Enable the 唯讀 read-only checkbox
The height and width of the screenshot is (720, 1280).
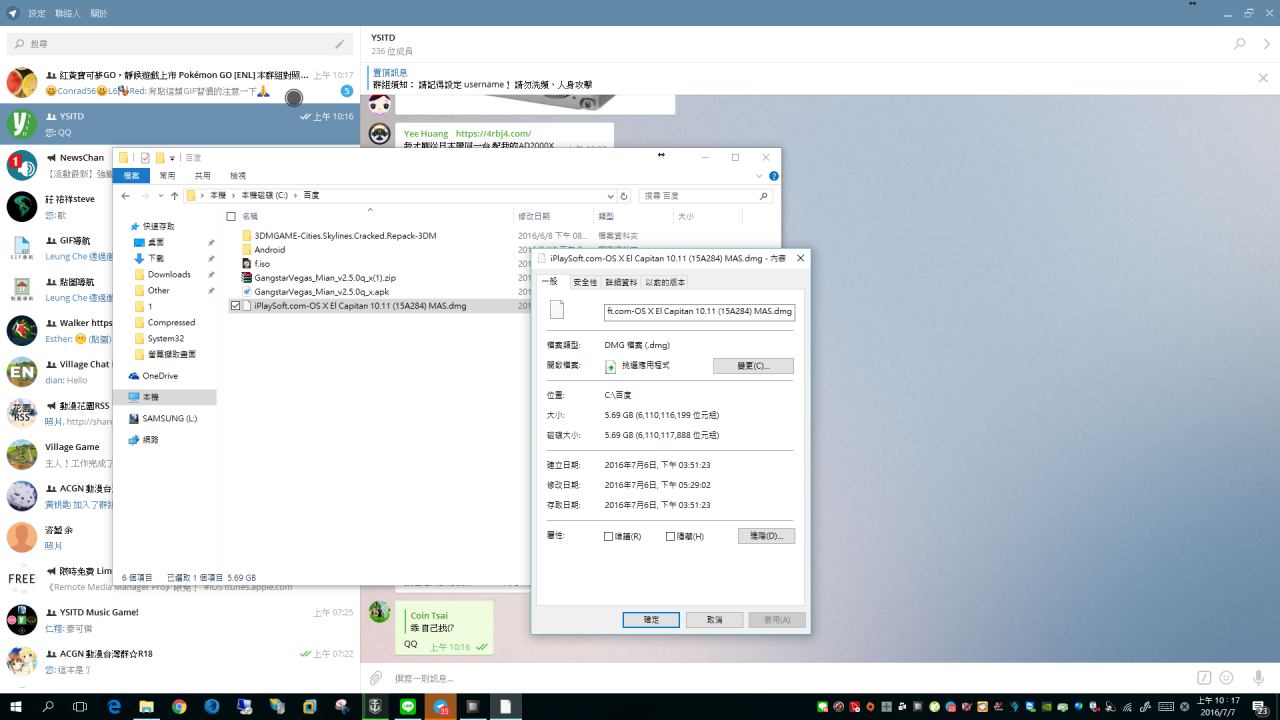click(x=609, y=537)
